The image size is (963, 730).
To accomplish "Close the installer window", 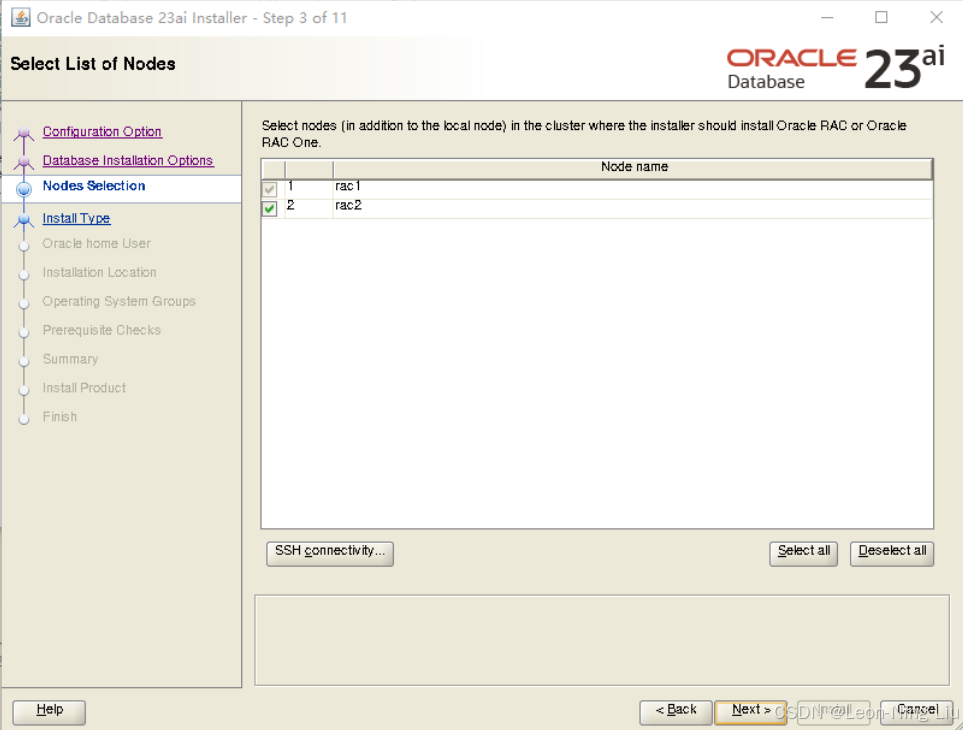I will pyautogui.click(x=936, y=17).
